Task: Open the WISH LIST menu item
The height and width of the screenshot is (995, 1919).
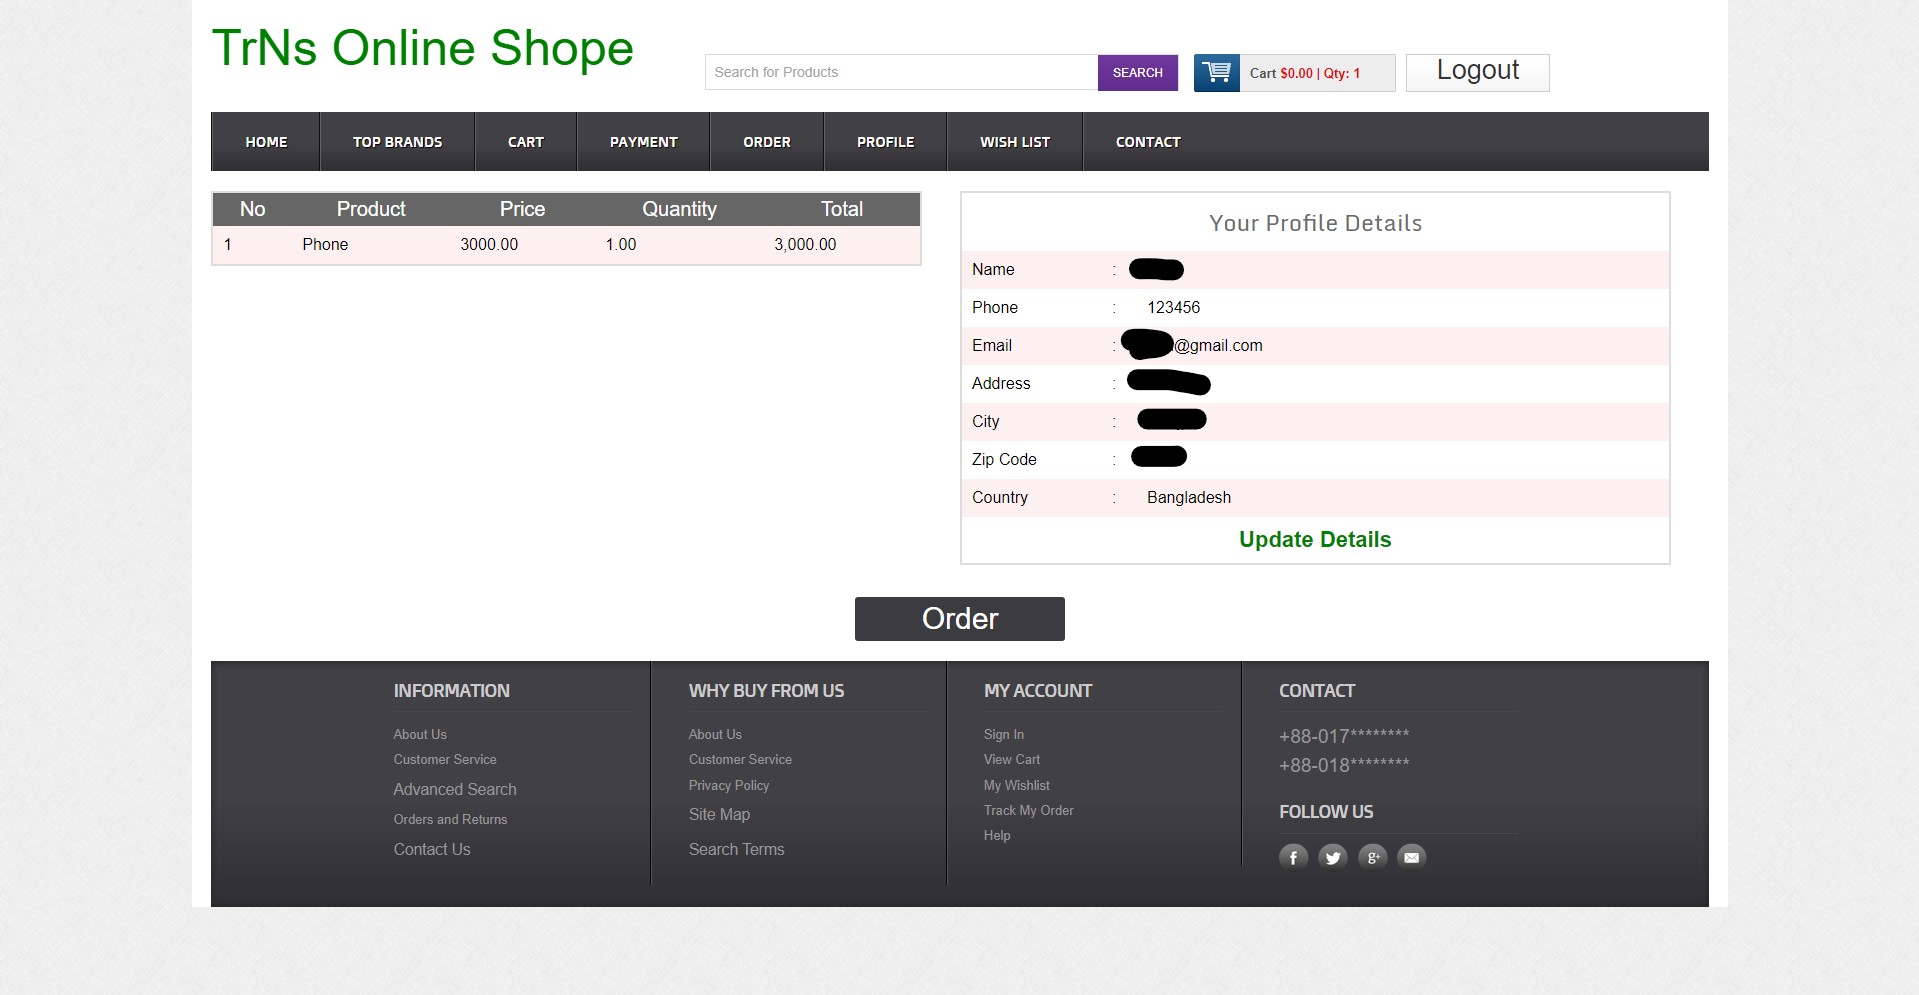Action: coord(1014,141)
